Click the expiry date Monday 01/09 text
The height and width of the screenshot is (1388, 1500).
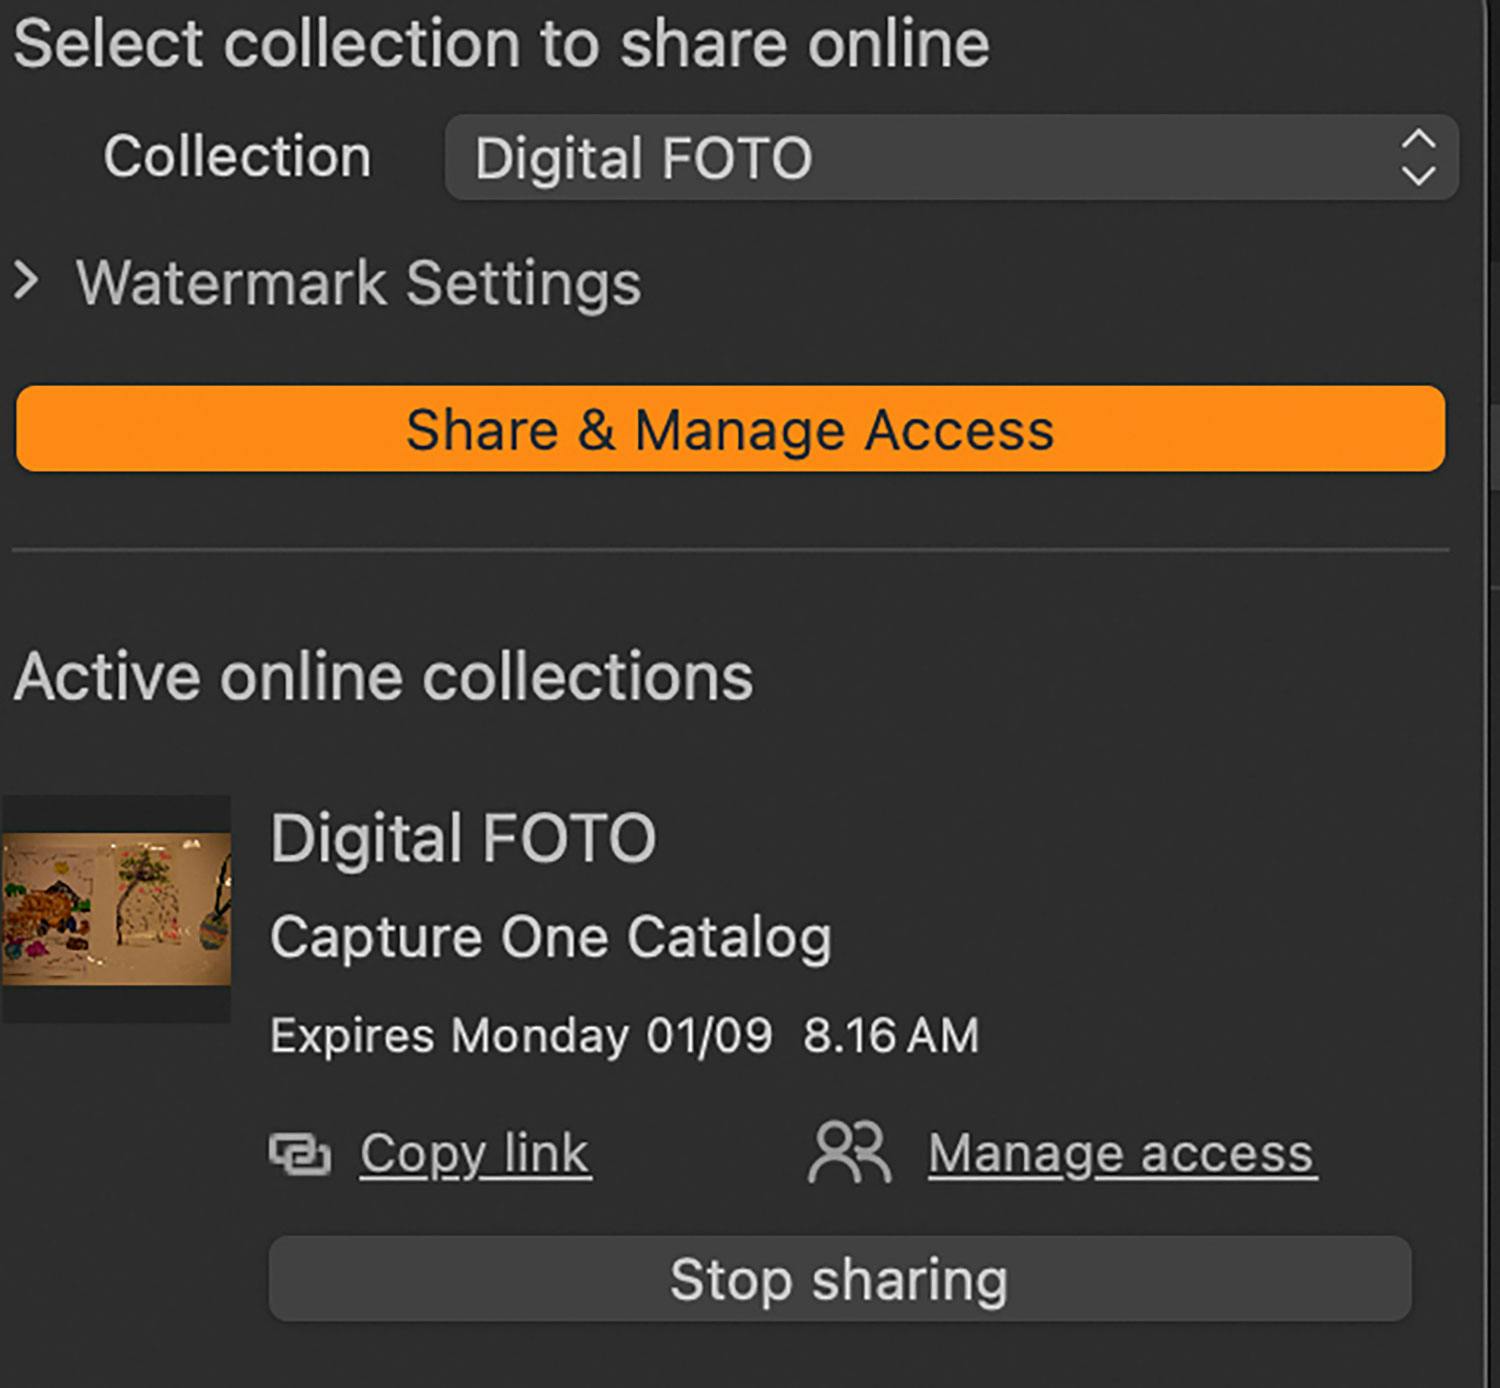611,1036
